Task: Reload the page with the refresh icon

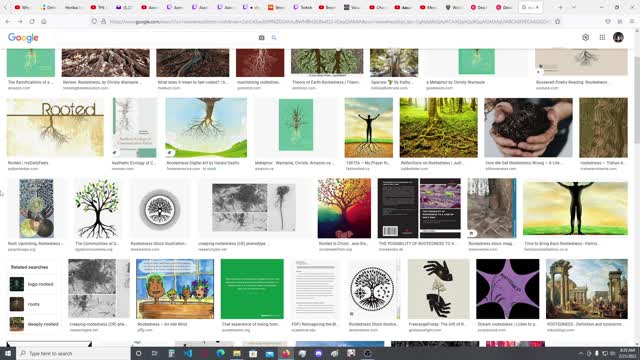Action: point(32,21)
